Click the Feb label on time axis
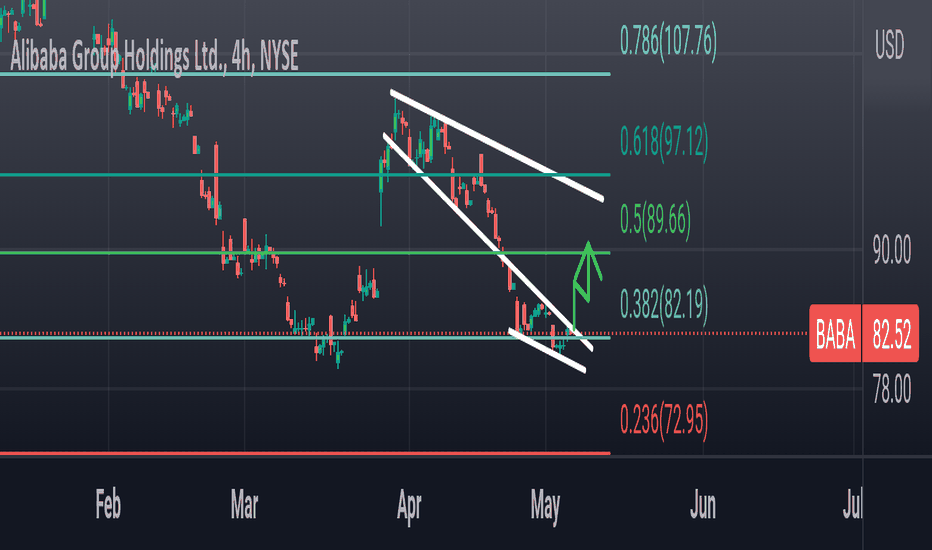Image resolution: width=932 pixels, height=550 pixels. (108, 505)
